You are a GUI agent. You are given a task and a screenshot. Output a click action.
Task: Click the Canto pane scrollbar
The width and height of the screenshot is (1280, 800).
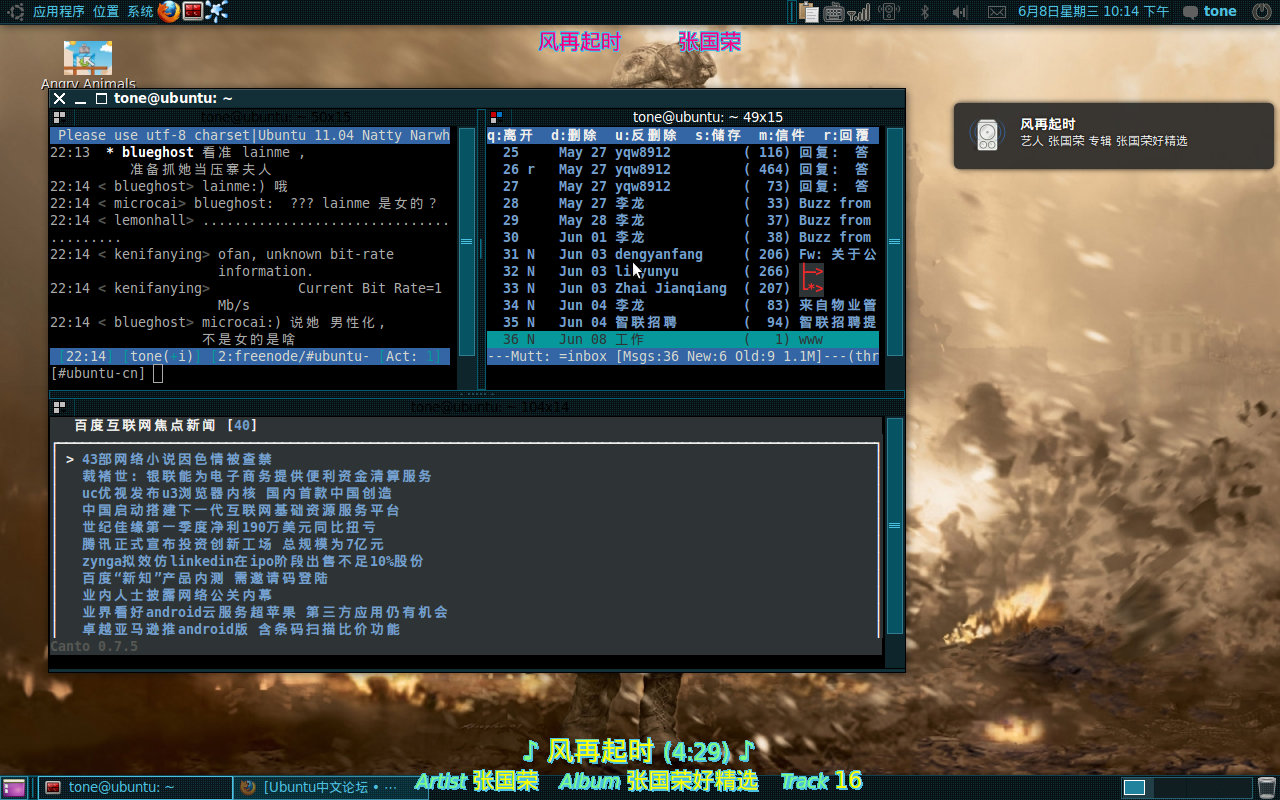click(894, 525)
